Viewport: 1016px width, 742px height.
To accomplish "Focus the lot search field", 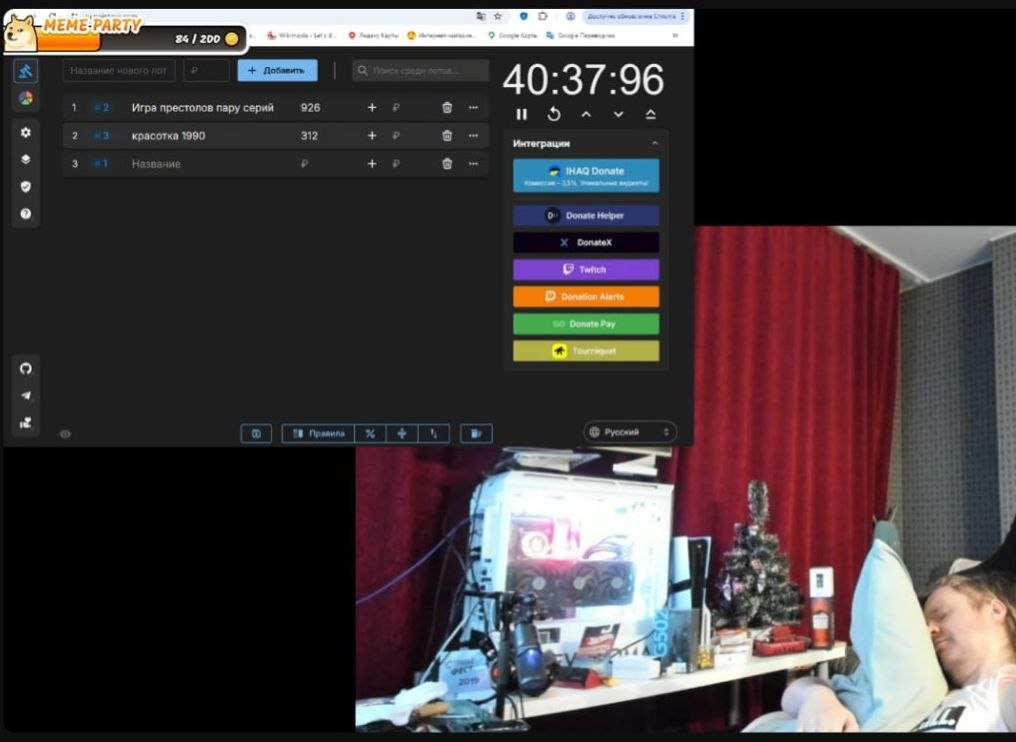I will [421, 71].
